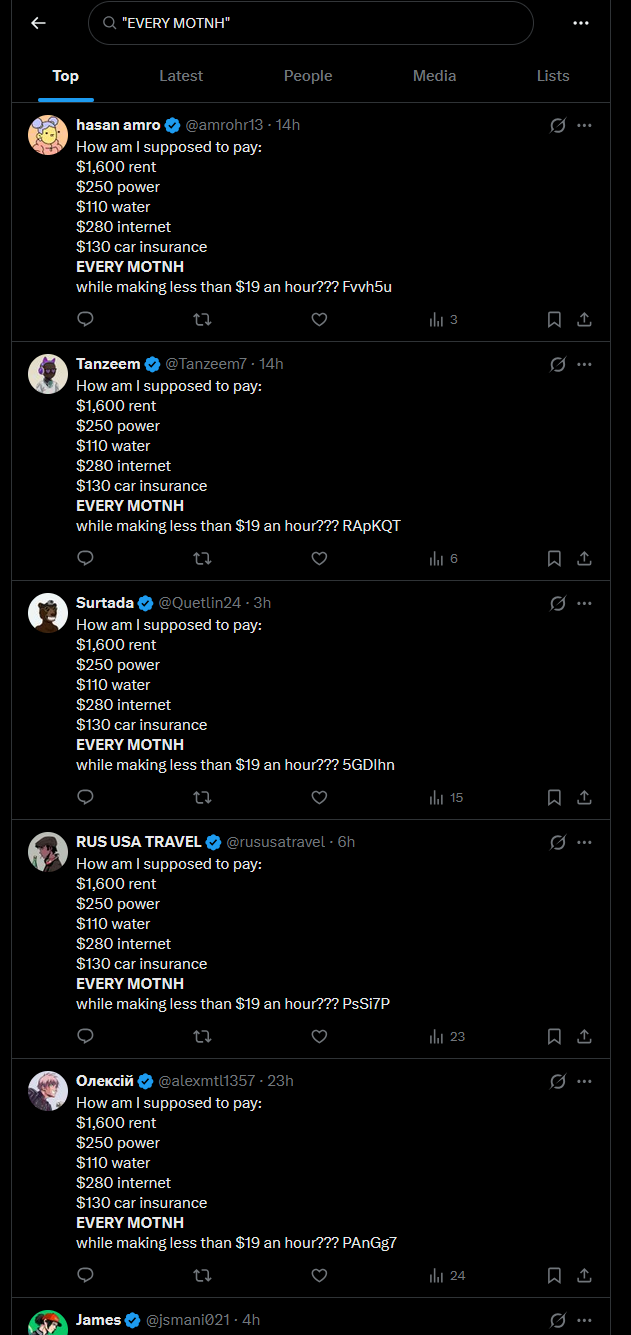This screenshot has width=631, height=1335.
Task: Click the back arrow icon
Action: [x=38, y=23]
